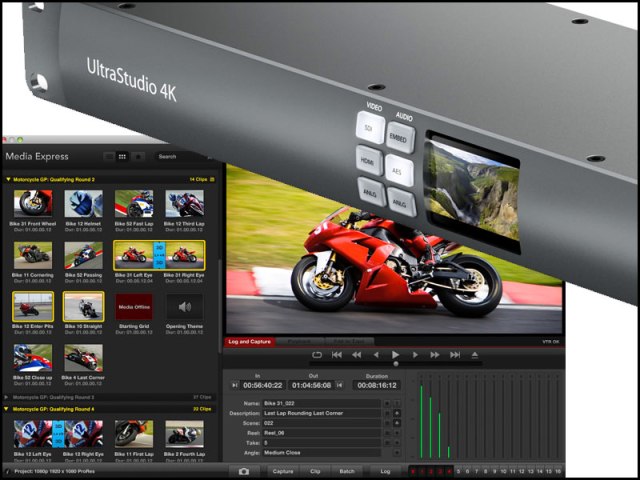Collapse the Qualifying Round 4 bin
The width and height of the screenshot is (640, 480).
8,409
